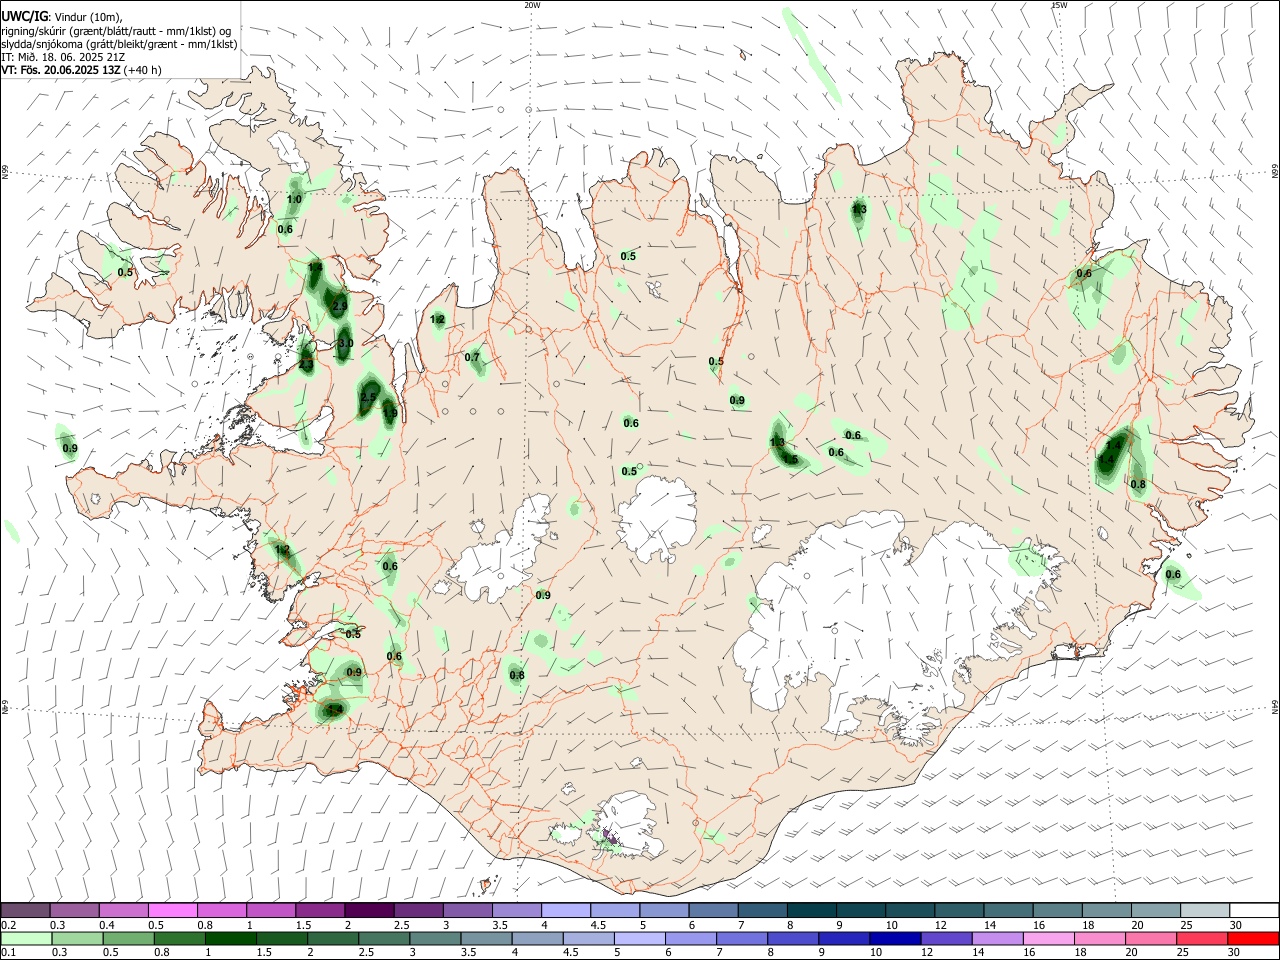Click the 'rigning/skúrir' legend description line
The height and width of the screenshot is (960, 1280).
pos(116,31)
